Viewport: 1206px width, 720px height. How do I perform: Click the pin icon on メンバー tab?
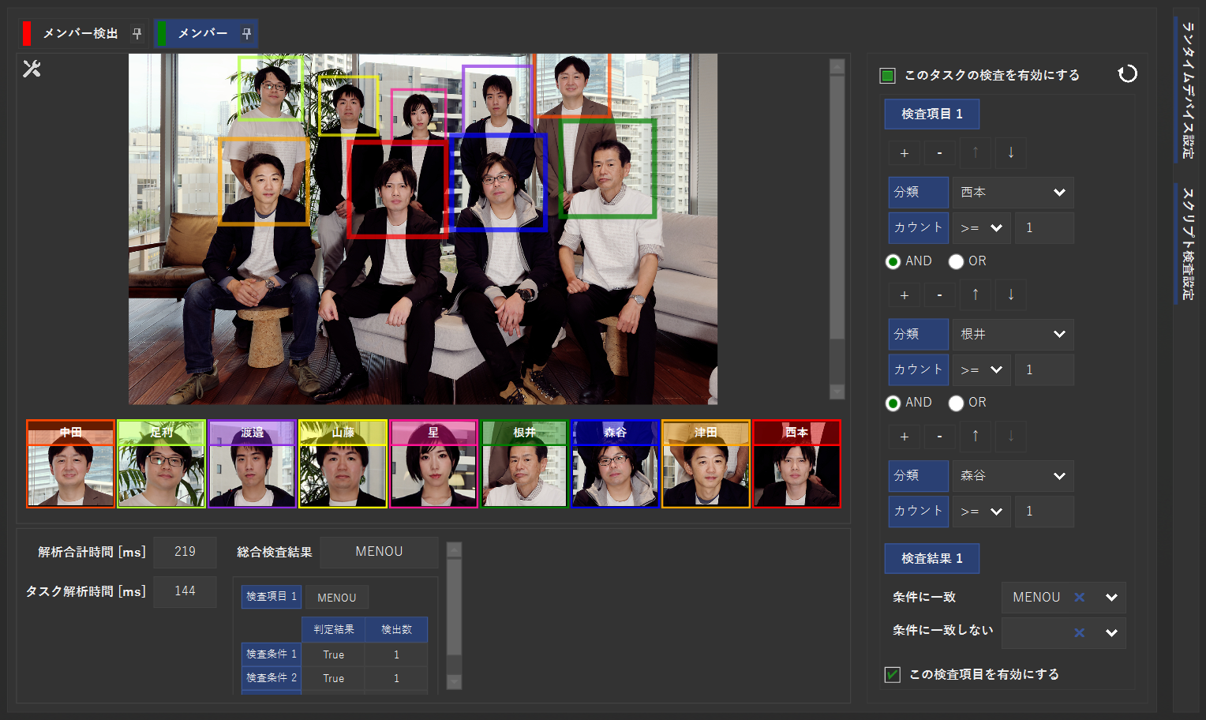[x=246, y=33]
